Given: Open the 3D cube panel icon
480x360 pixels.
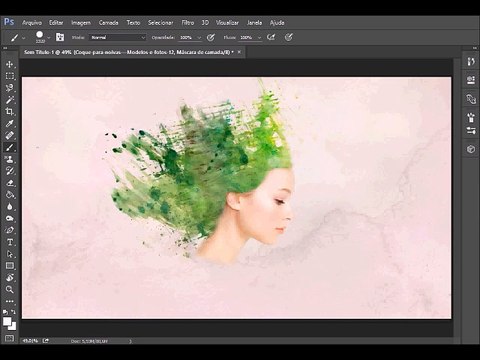Looking at the screenshot, I should click(471, 149).
